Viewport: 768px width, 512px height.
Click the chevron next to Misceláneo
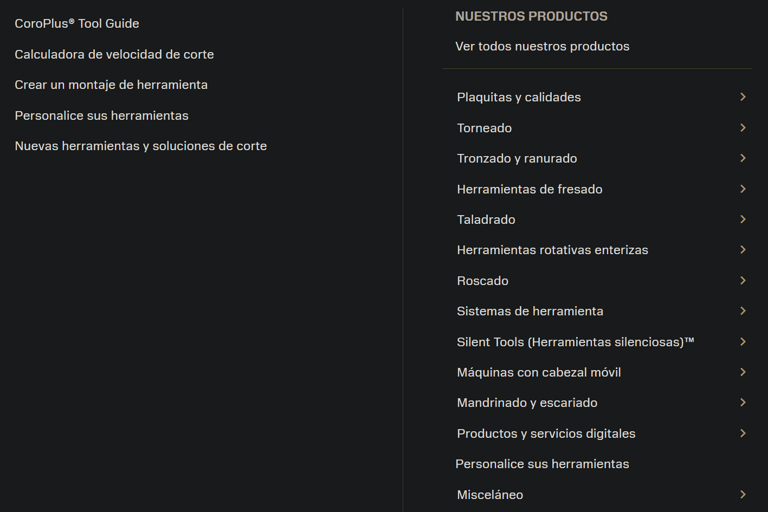743,495
